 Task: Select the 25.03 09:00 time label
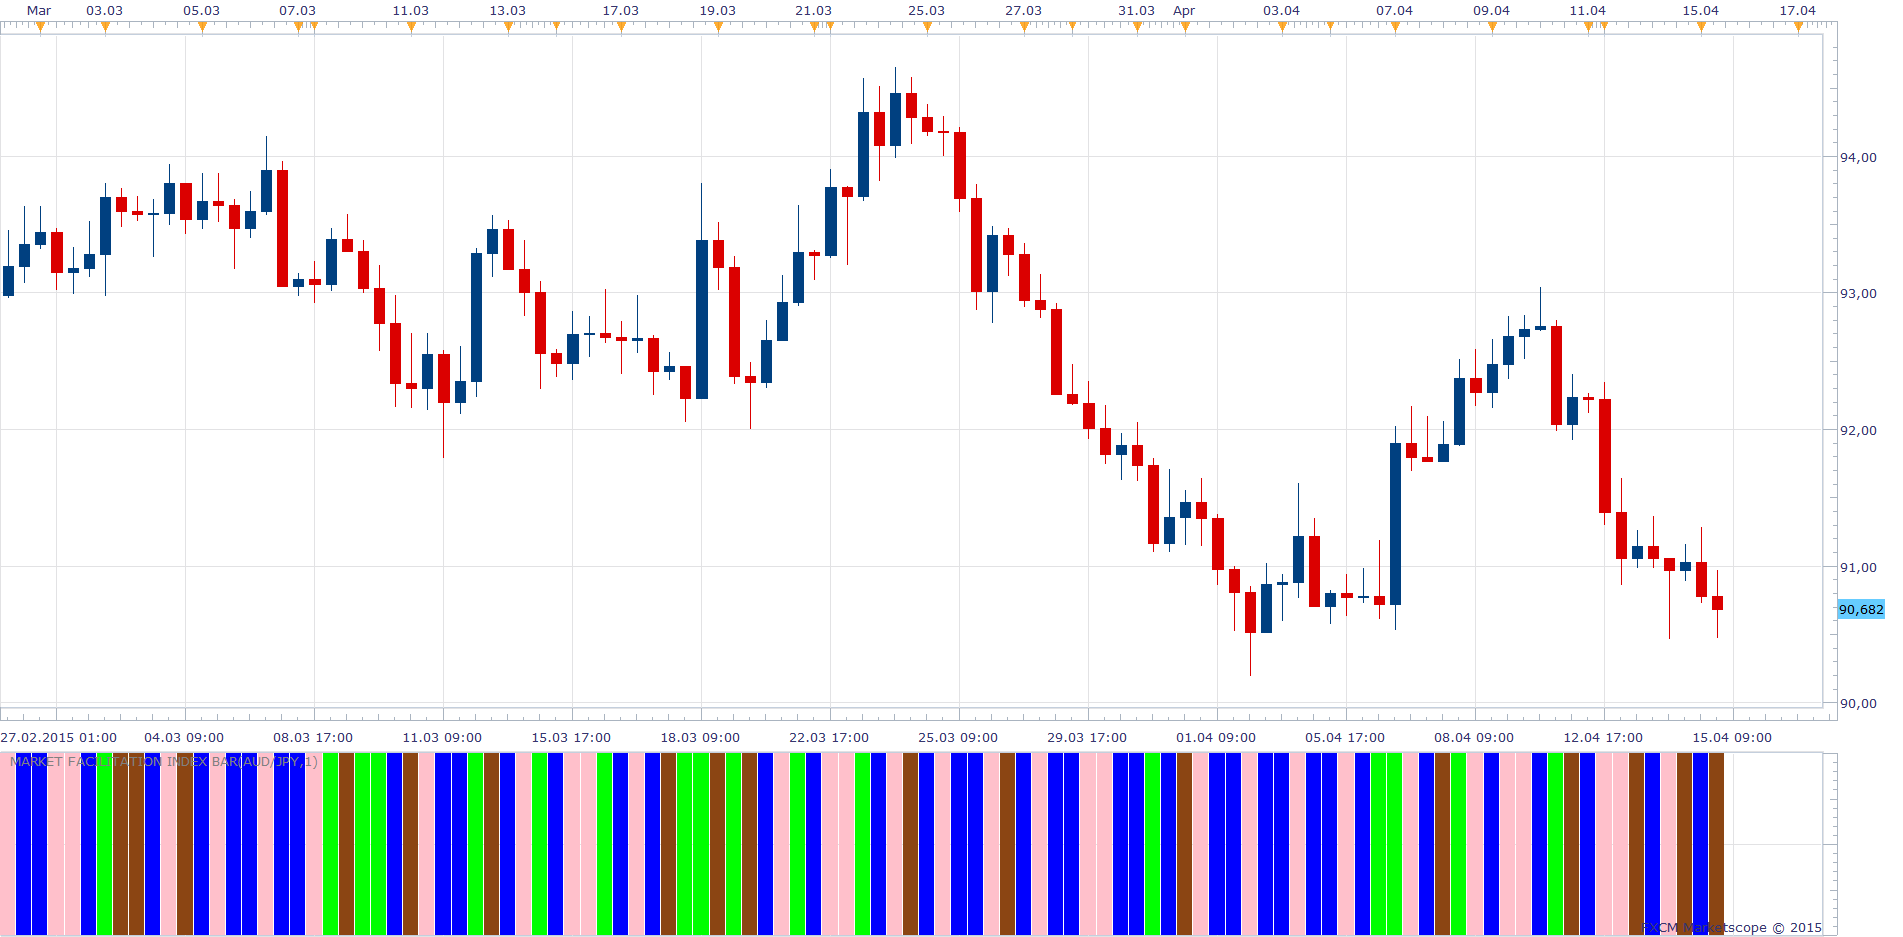(x=958, y=738)
